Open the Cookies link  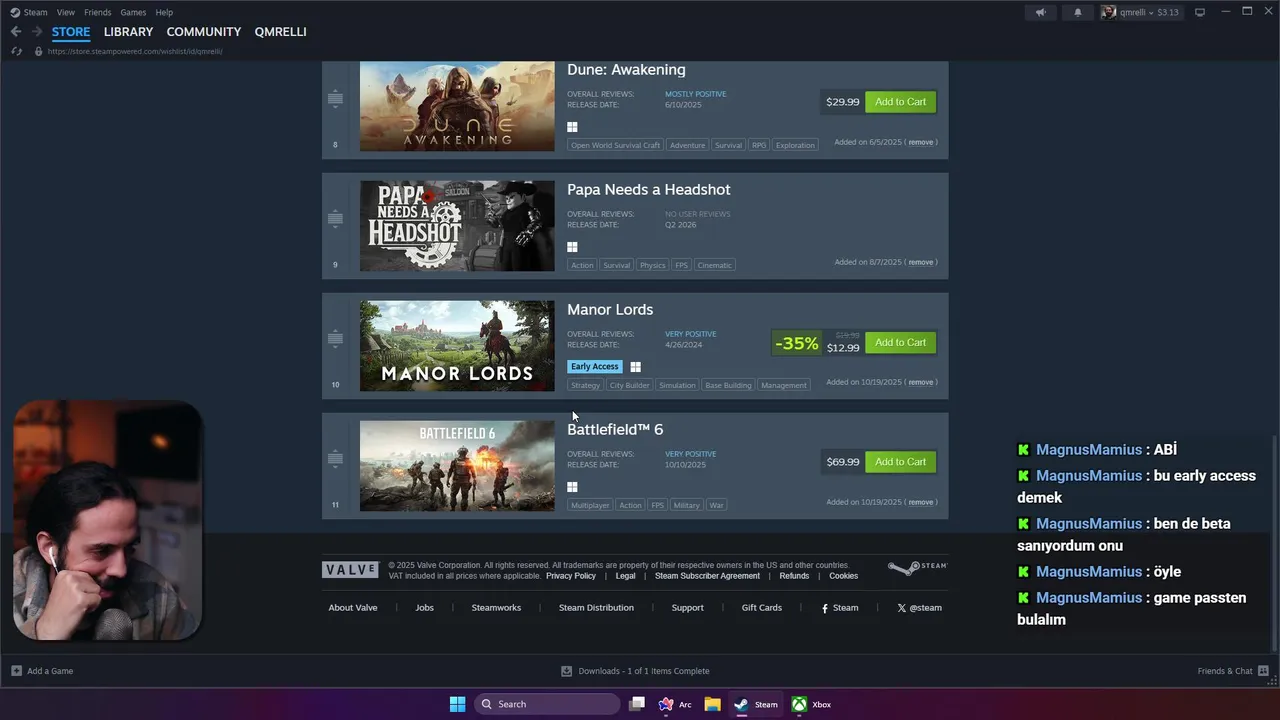[x=843, y=576]
